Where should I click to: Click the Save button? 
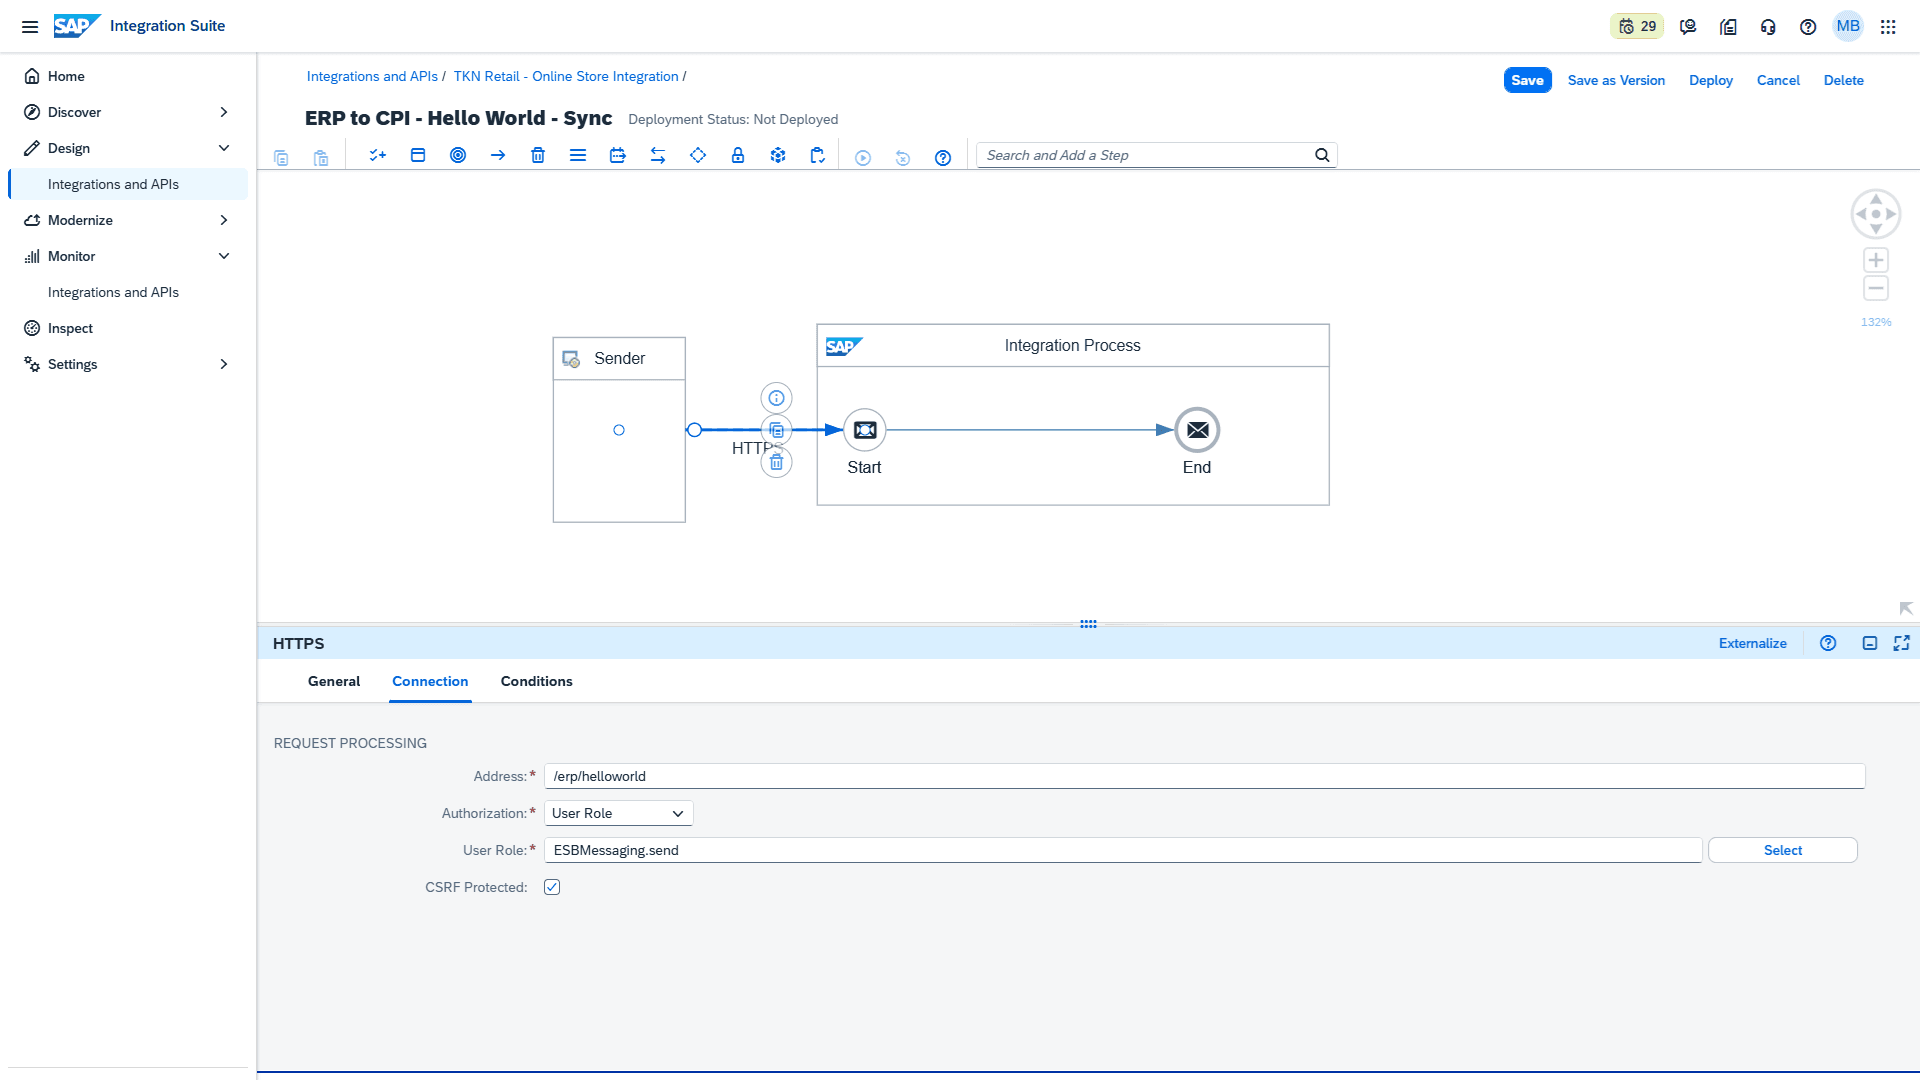coord(1527,80)
